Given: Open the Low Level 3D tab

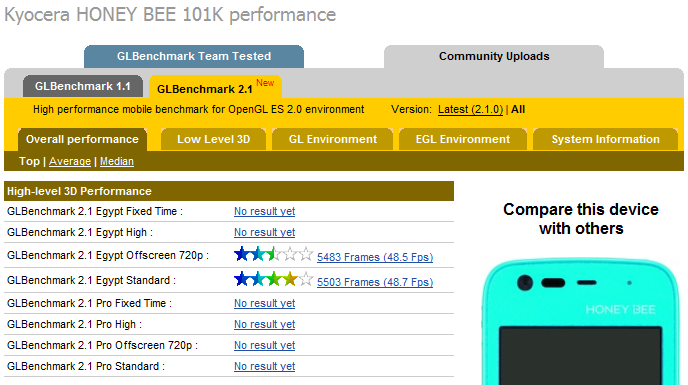Looking at the screenshot, I should 213,139.
